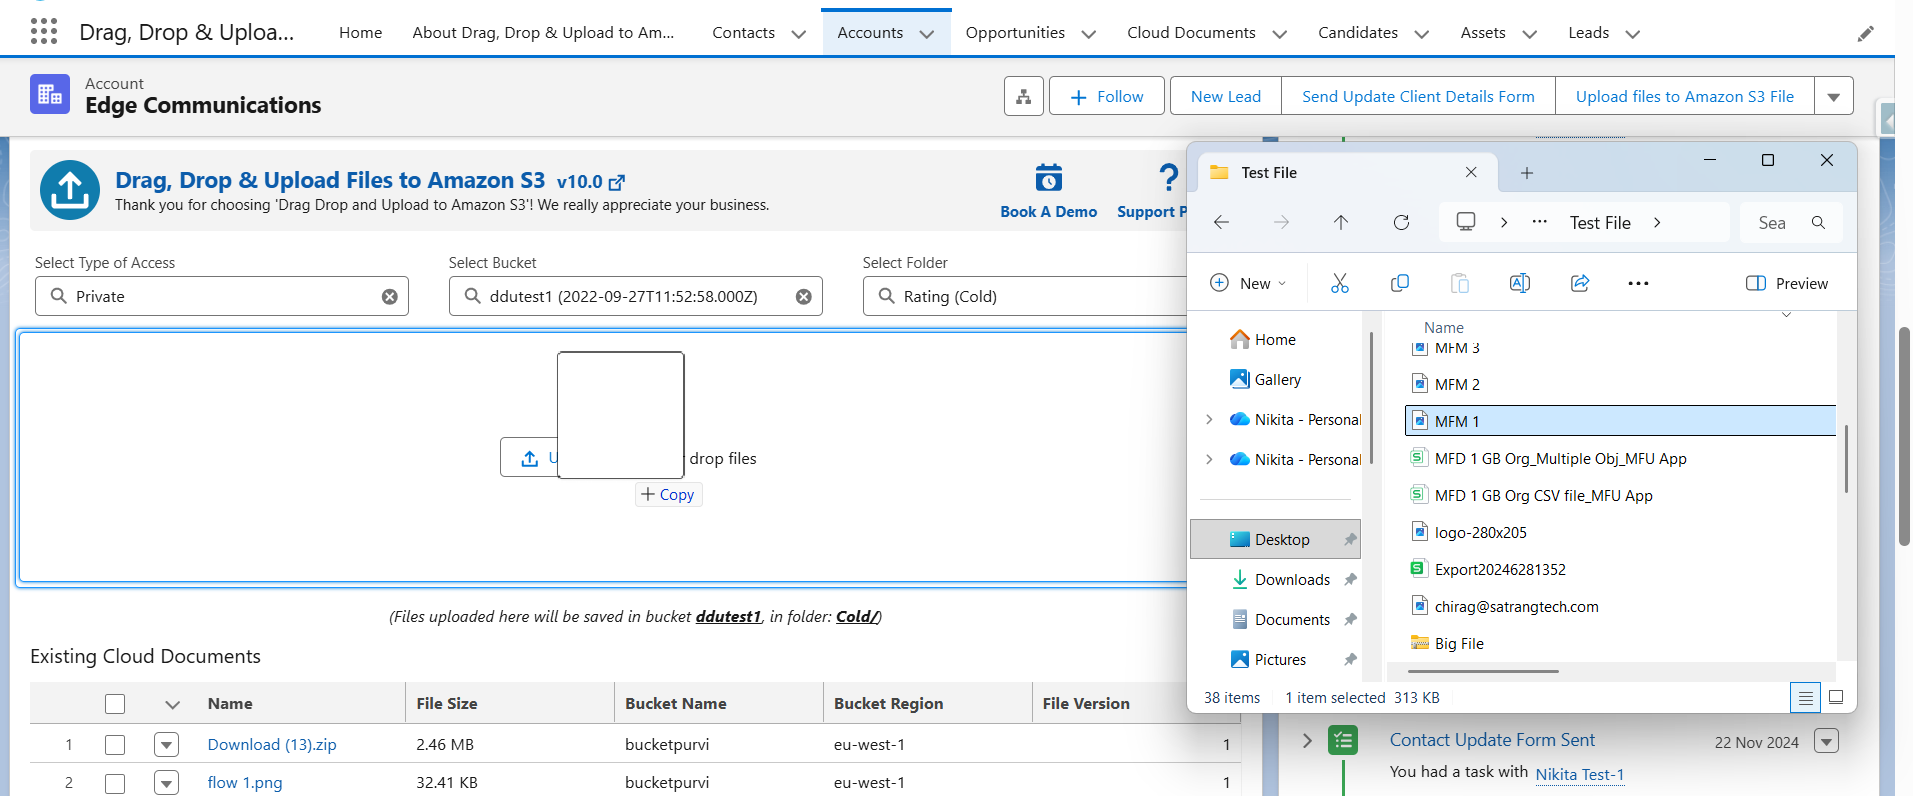
Task: Toggle the Preview pane in Explorer
Action: [1786, 283]
